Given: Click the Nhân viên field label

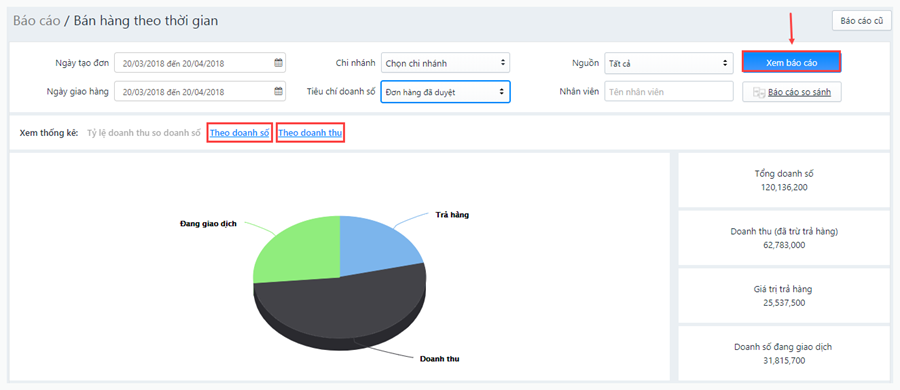Looking at the screenshot, I should pos(580,91).
